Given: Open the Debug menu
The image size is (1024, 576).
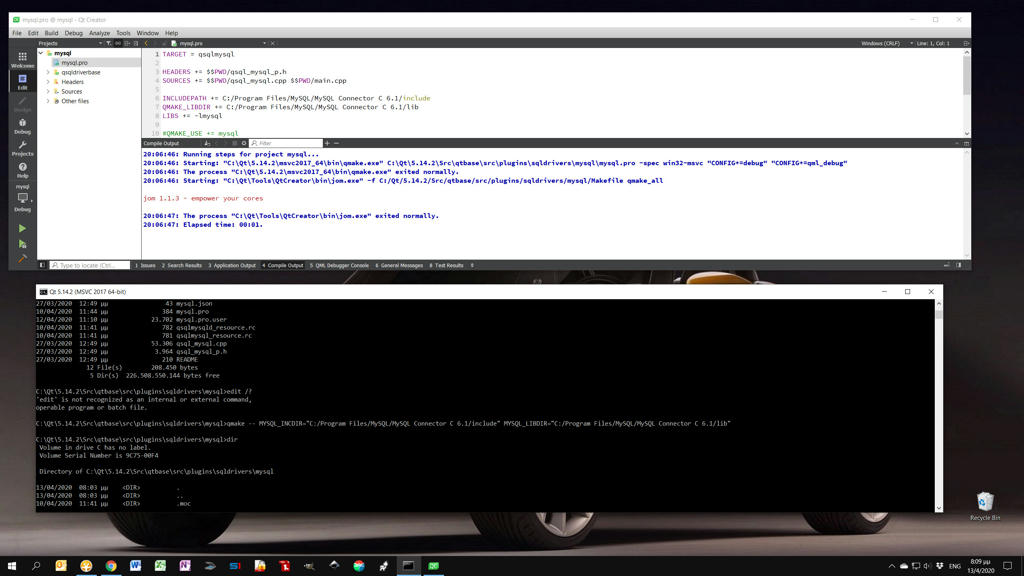Looking at the screenshot, I should pos(73,33).
